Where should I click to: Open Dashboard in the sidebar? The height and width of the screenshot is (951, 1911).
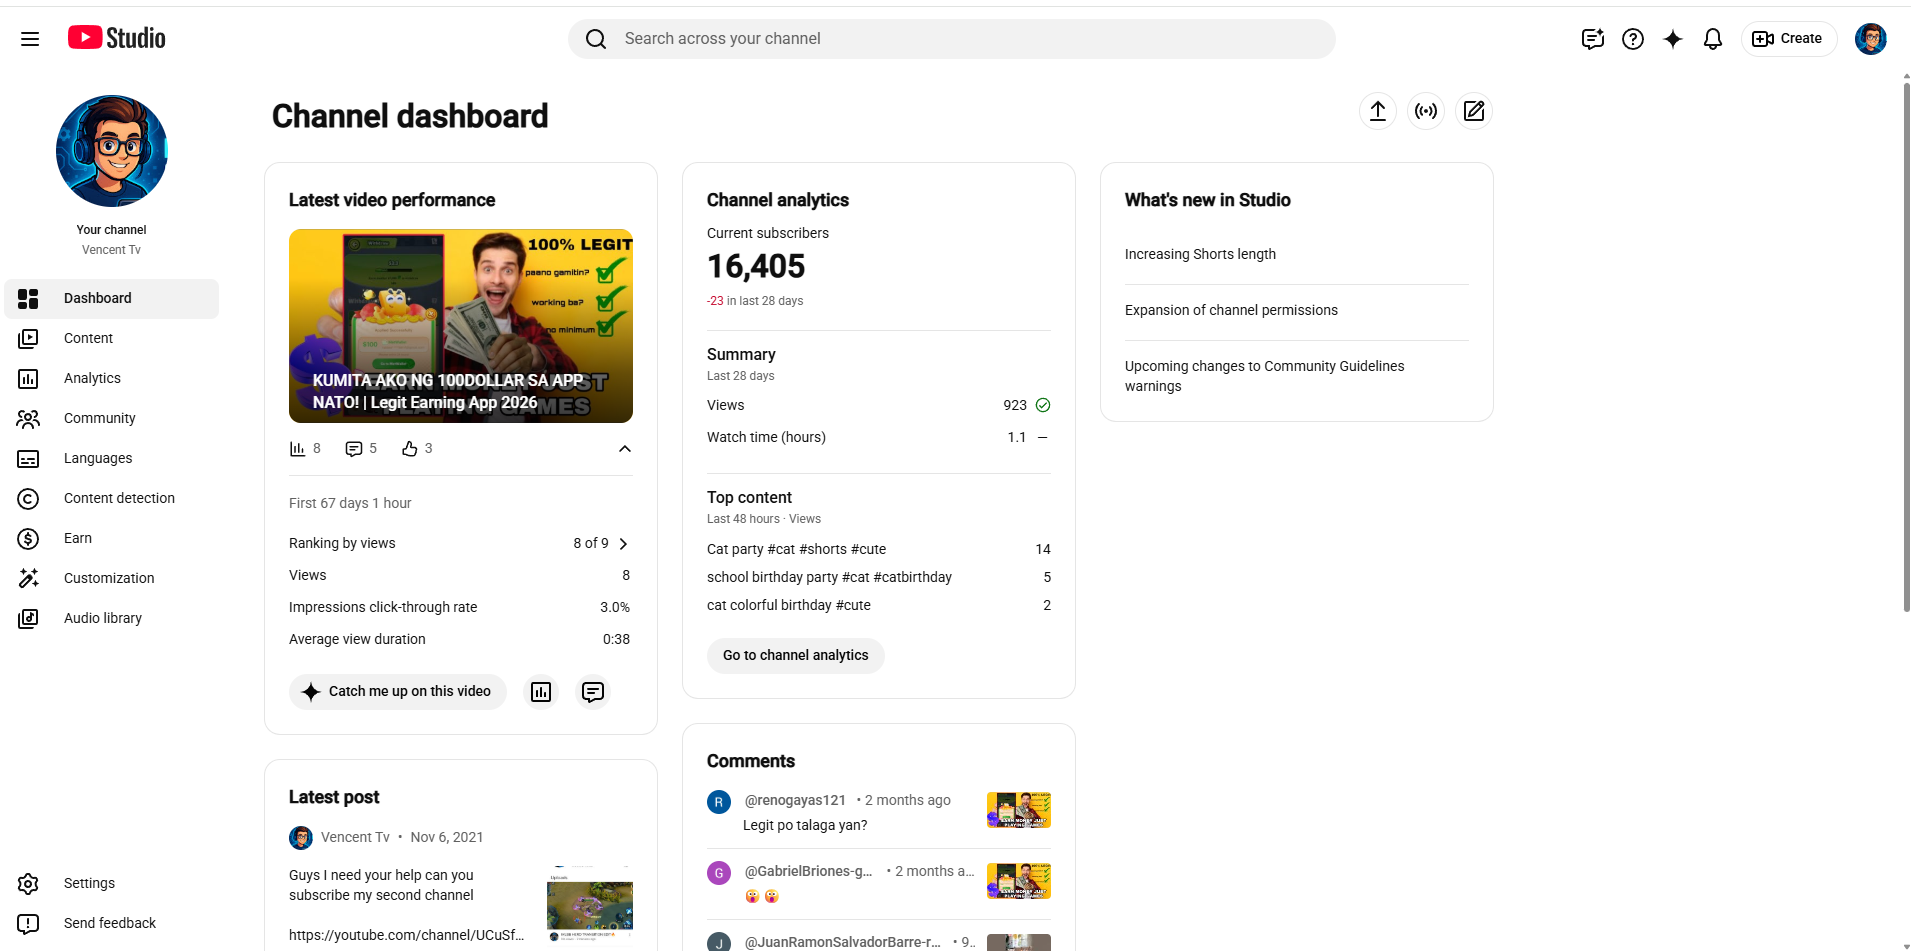[x=112, y=299]
